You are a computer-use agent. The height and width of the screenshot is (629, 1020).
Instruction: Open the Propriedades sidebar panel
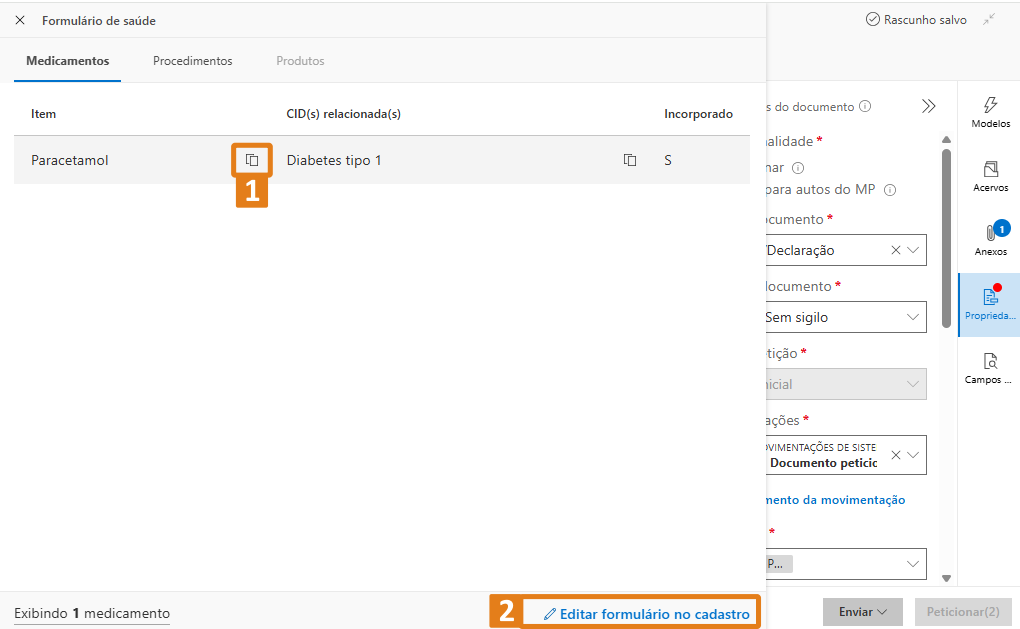click(x=990, y=304)
